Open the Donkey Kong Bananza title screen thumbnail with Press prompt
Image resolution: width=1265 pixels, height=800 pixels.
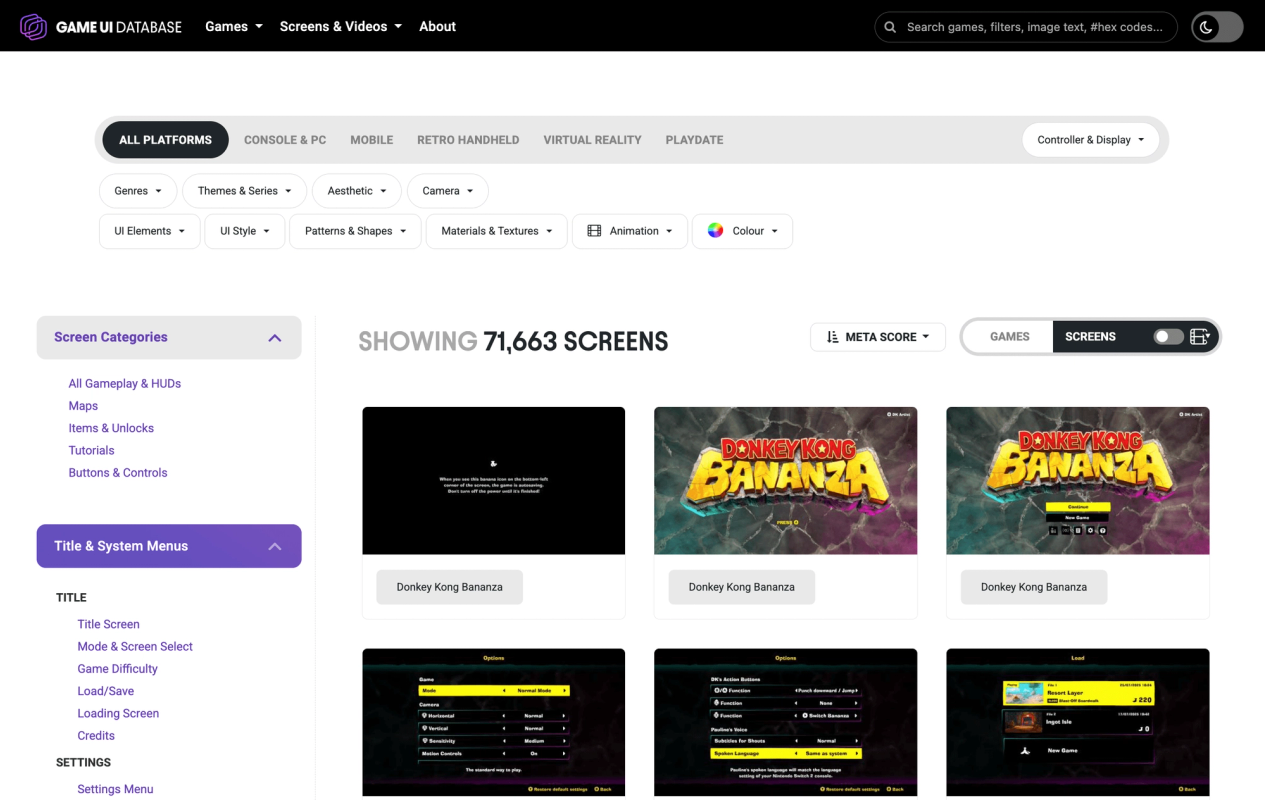click(786, 480)
